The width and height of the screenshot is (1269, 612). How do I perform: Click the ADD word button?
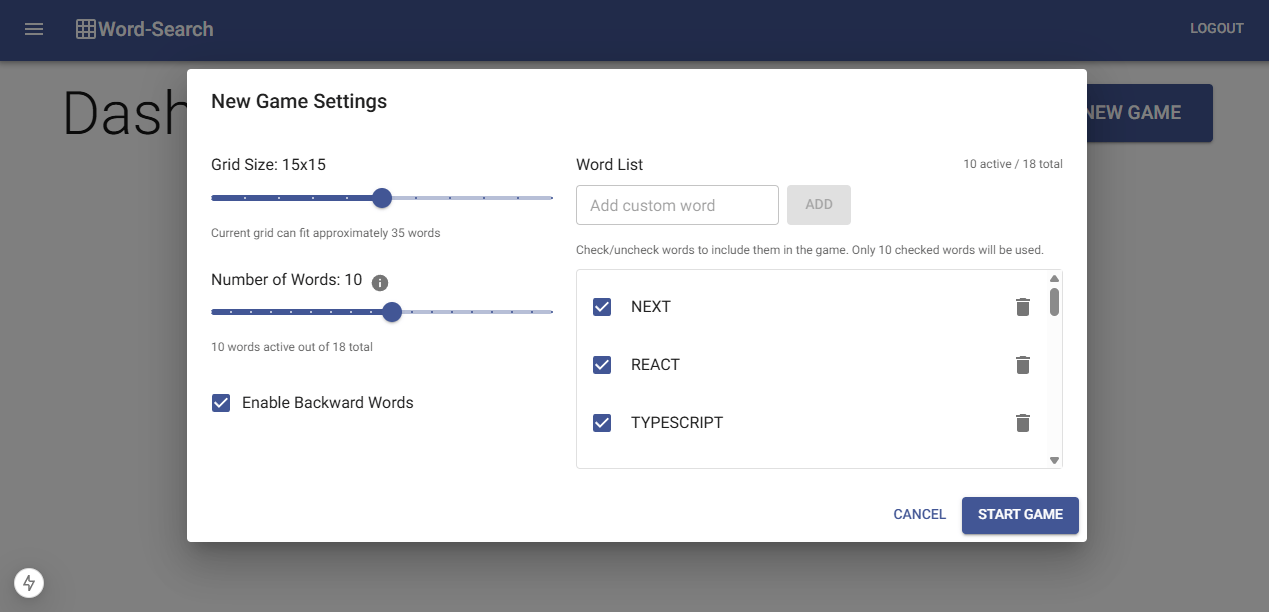(818, 205)
